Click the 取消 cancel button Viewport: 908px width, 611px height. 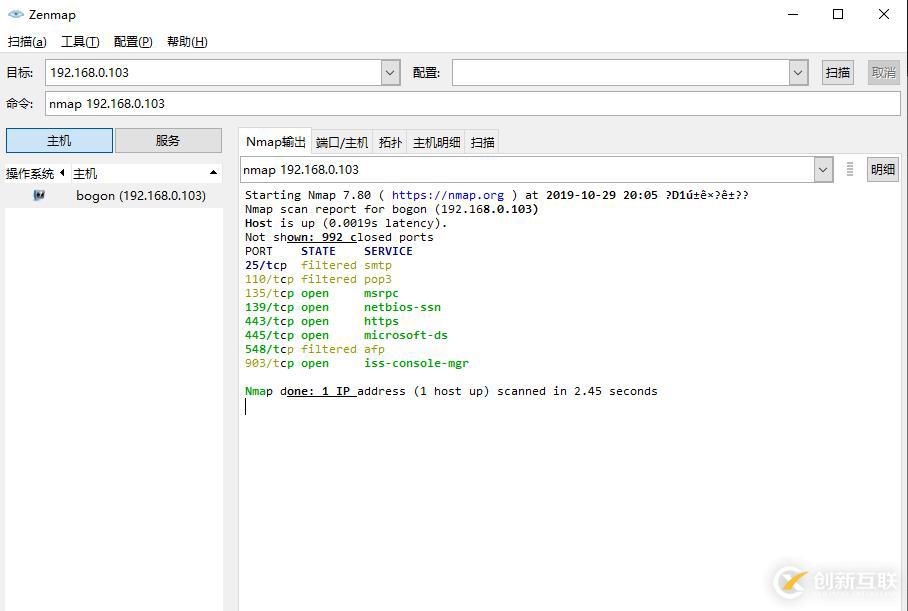883,73
